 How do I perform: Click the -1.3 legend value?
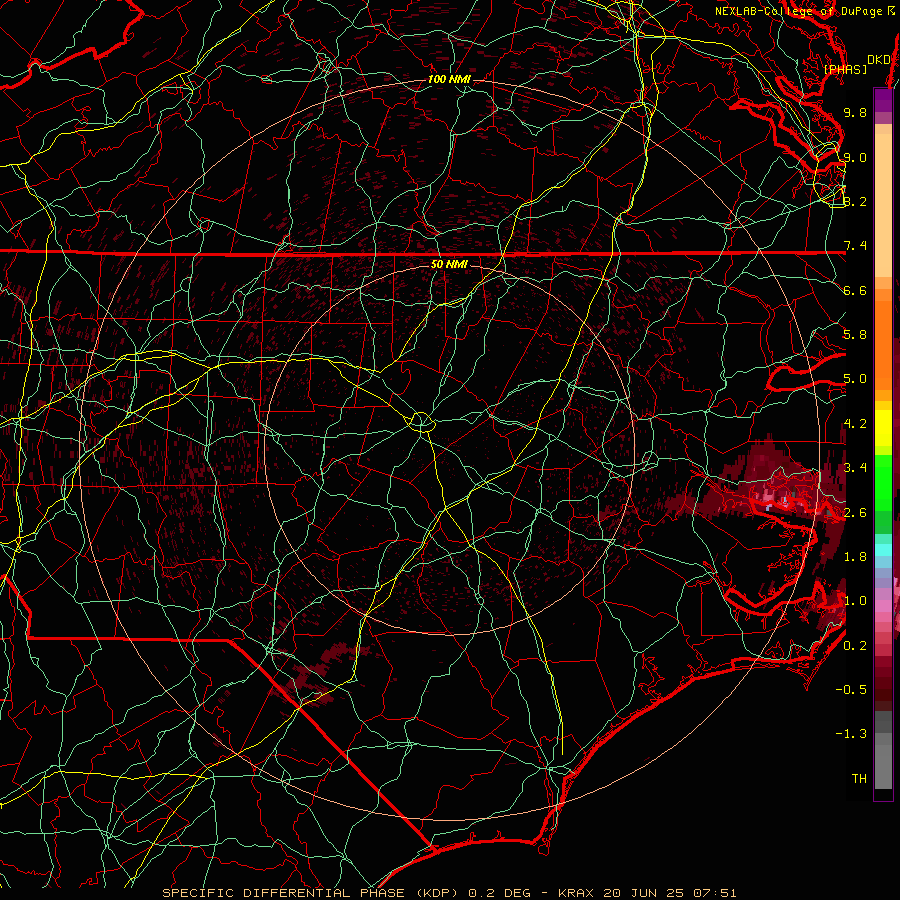851,734
